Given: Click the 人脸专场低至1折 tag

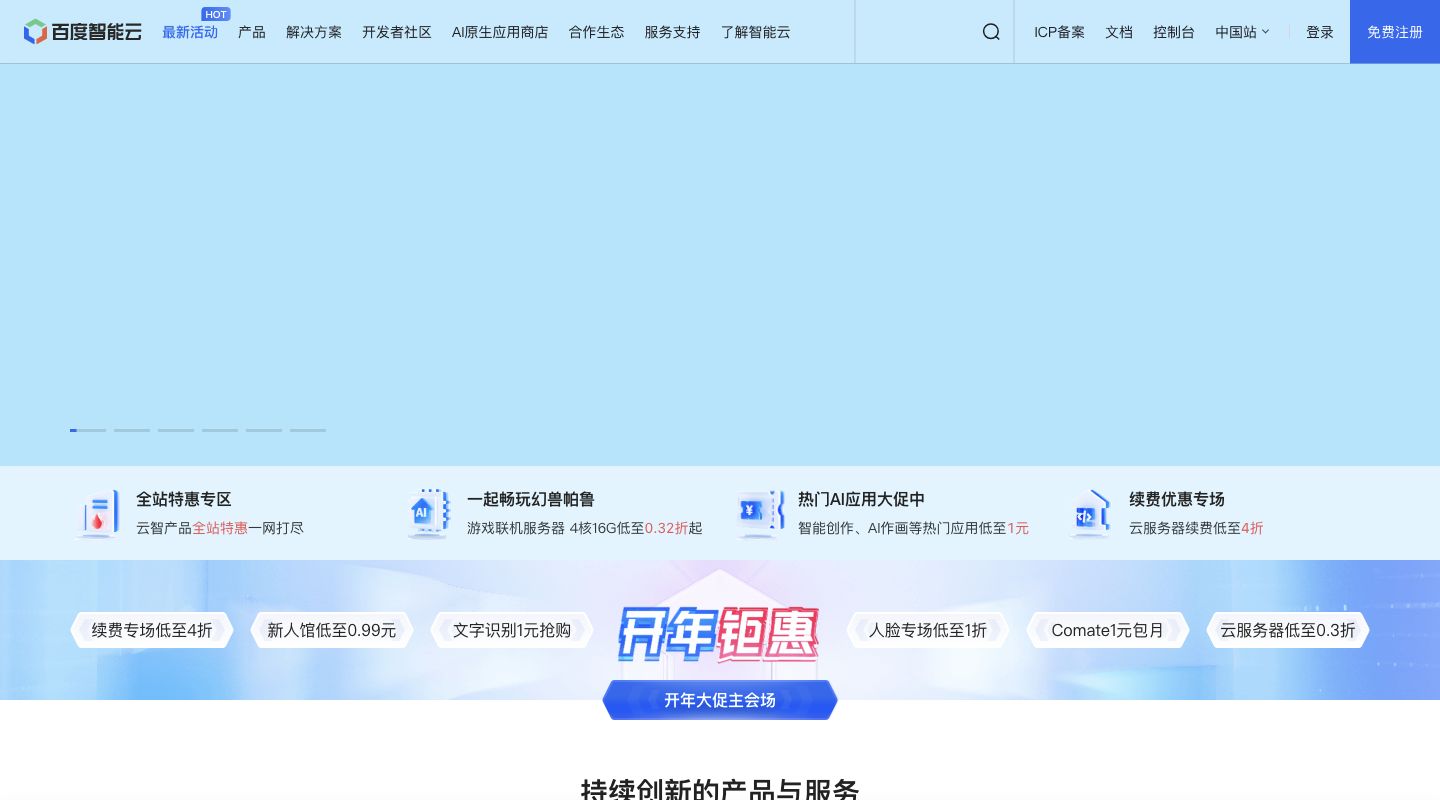Looking at the screenshot, I should [x=928, y=630].
